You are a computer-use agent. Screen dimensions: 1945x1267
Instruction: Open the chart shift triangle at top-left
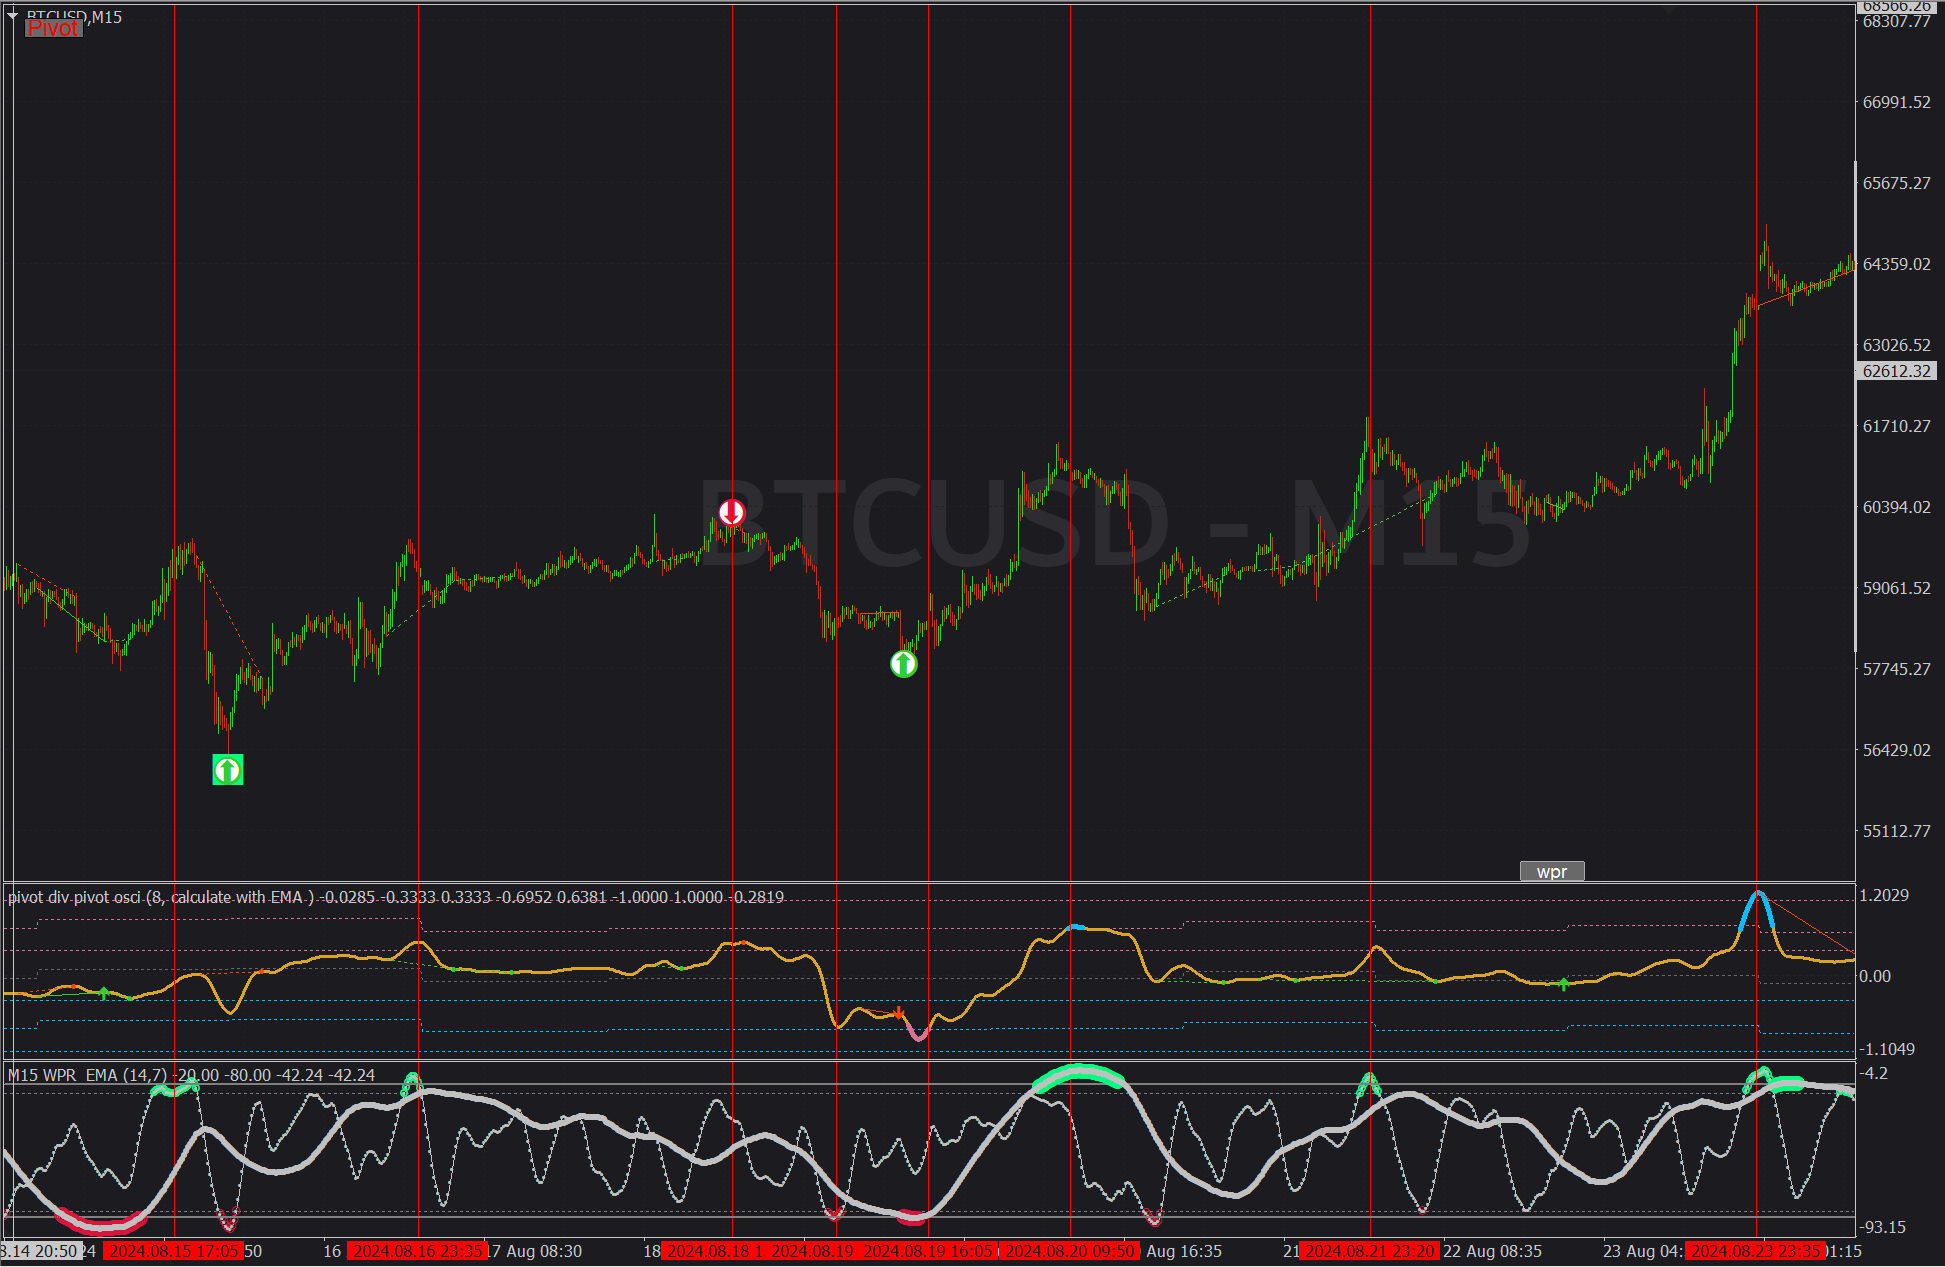pyautogui.click(x=12, y=15)
